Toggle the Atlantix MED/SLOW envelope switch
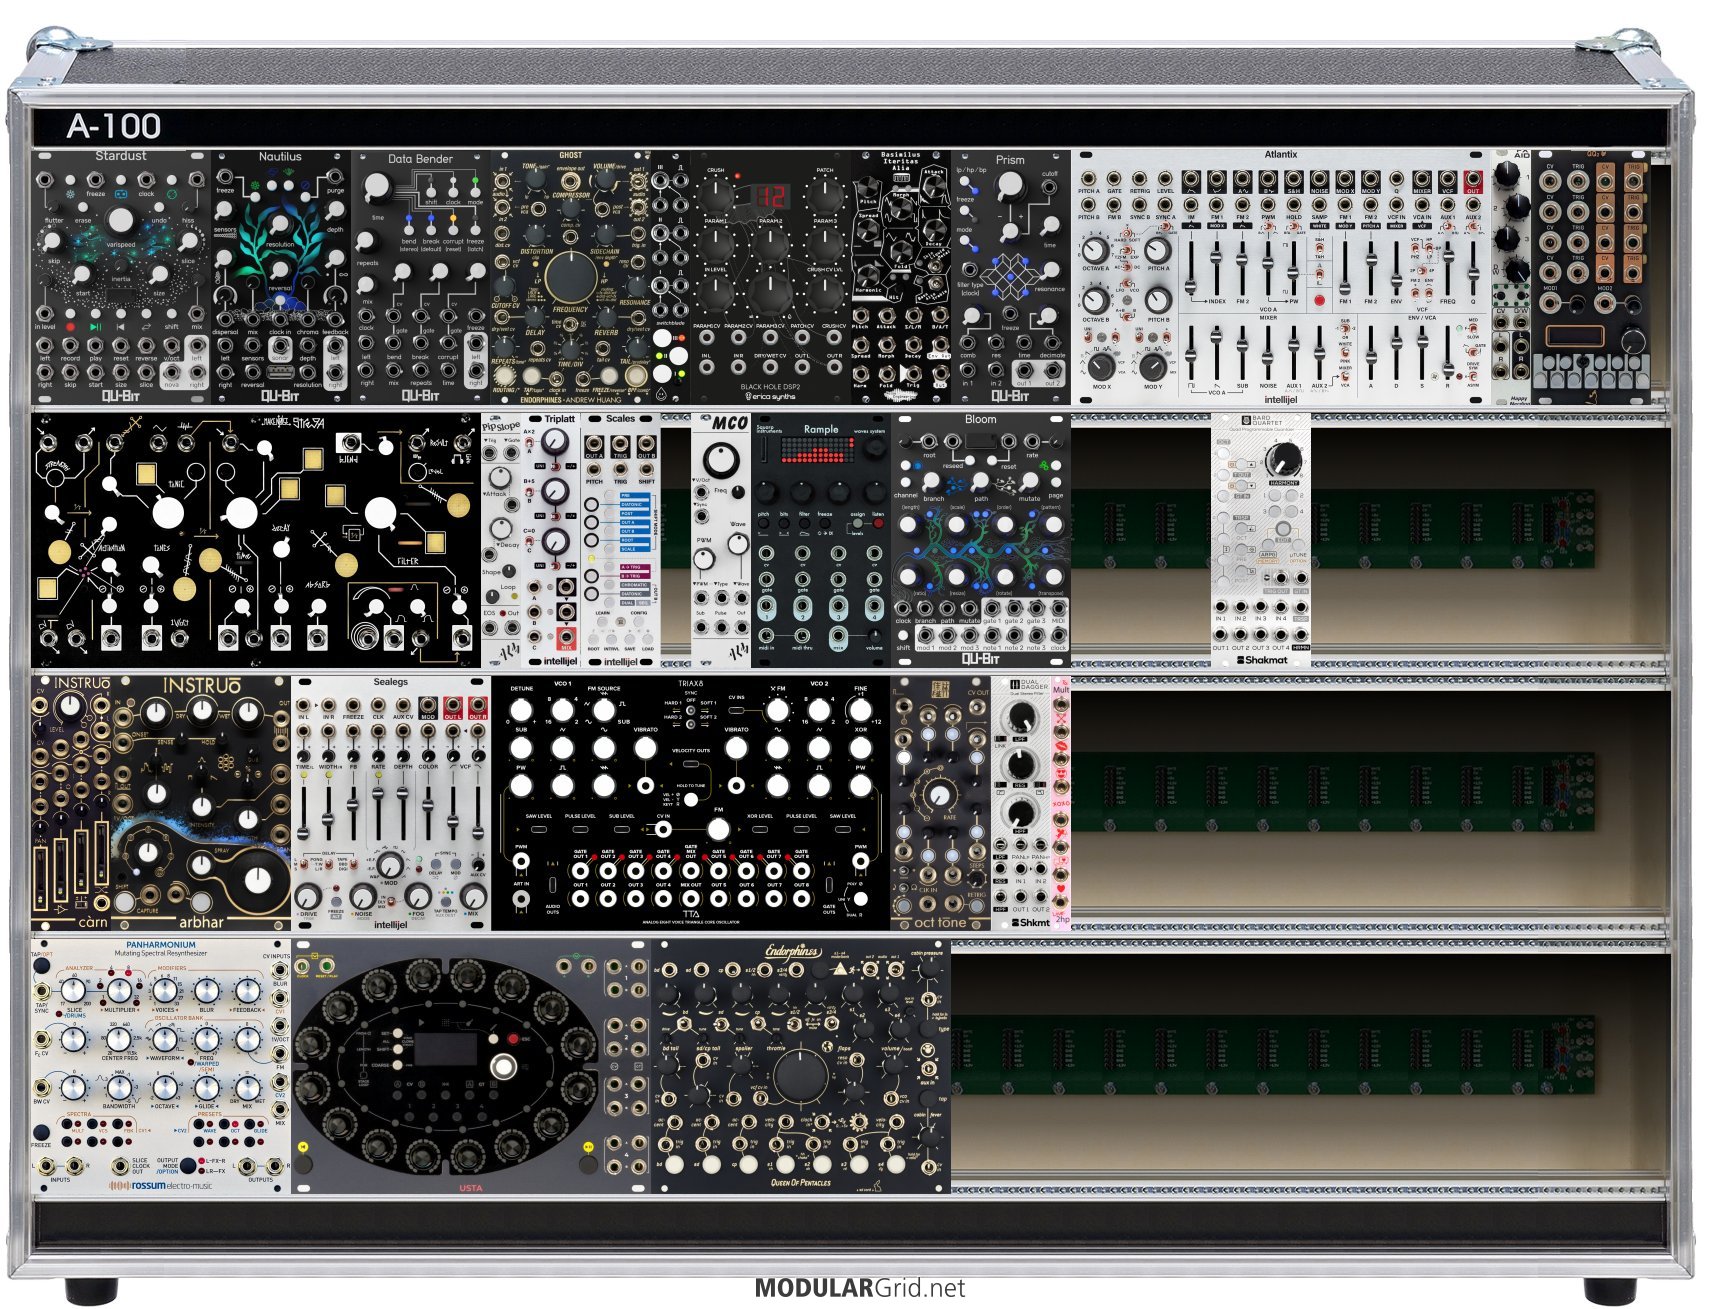This screenshot has width=1722, height=1309. [x=1472, y=330]
